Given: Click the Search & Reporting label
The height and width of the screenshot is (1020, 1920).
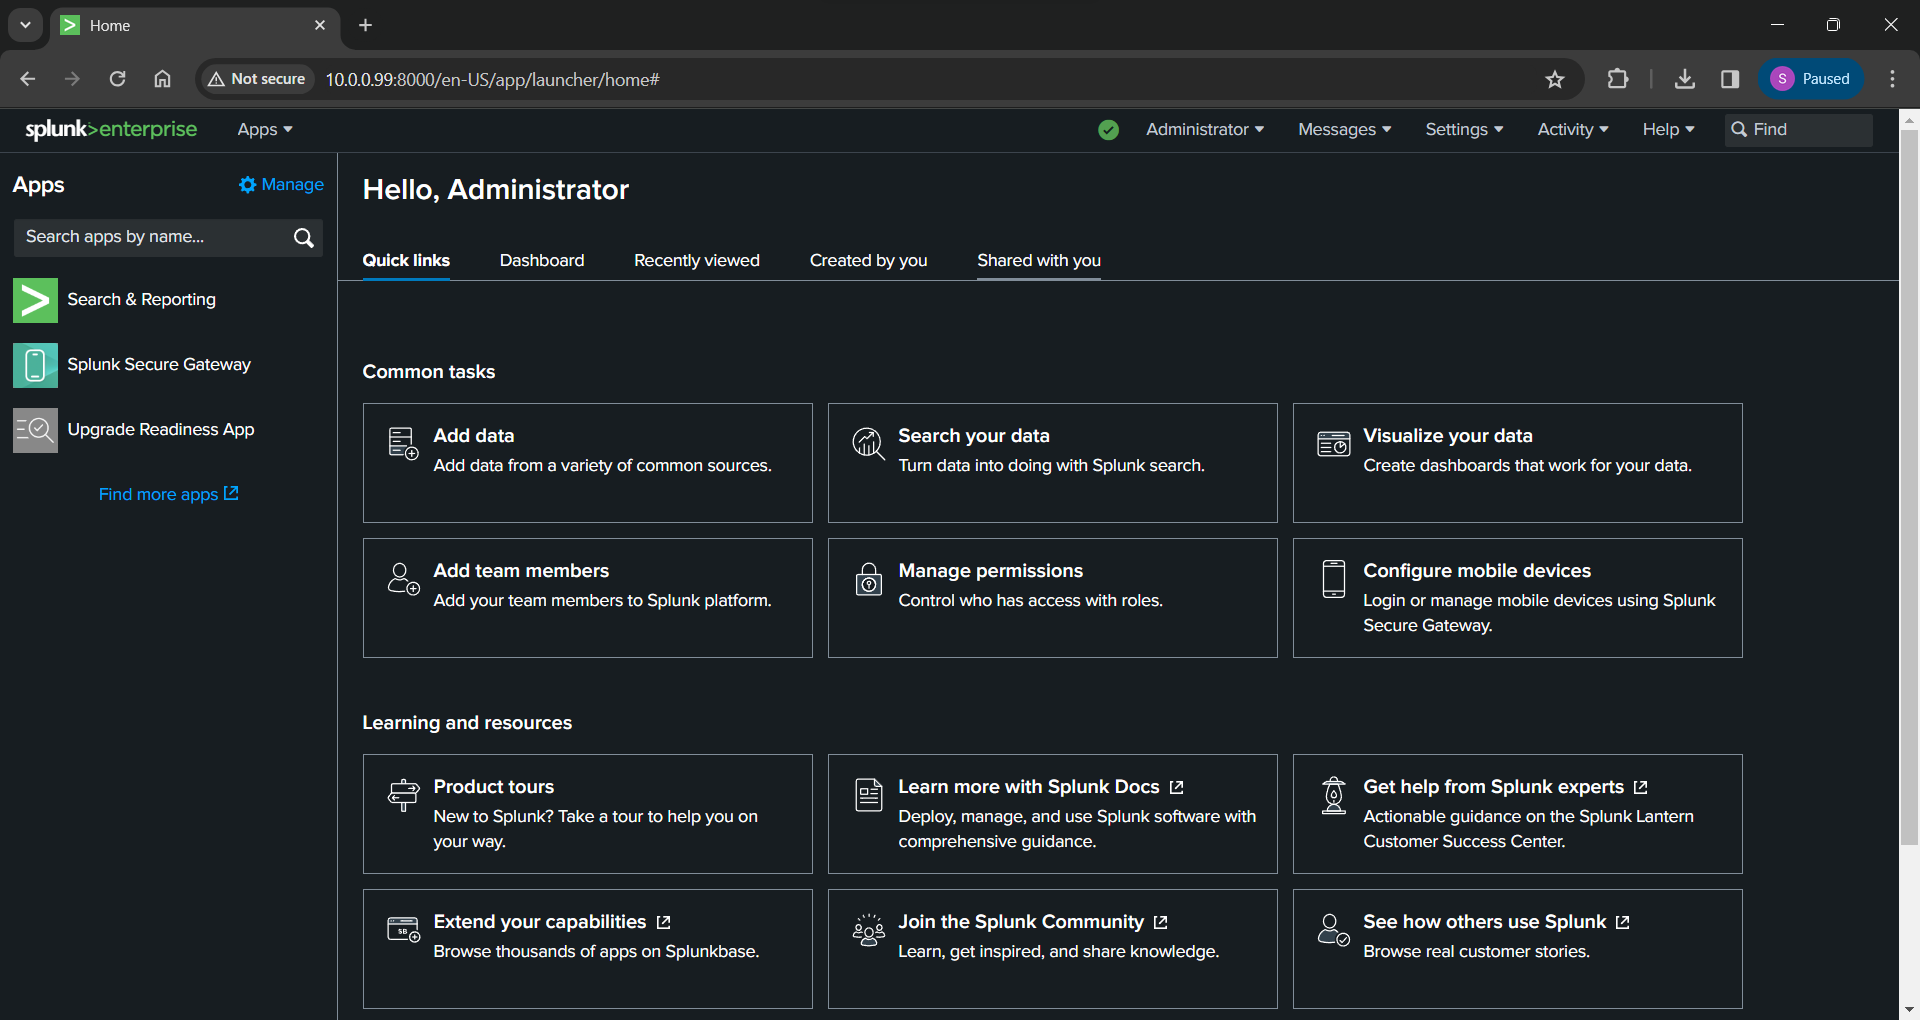Looking at the screenshot, I should 141,300.
